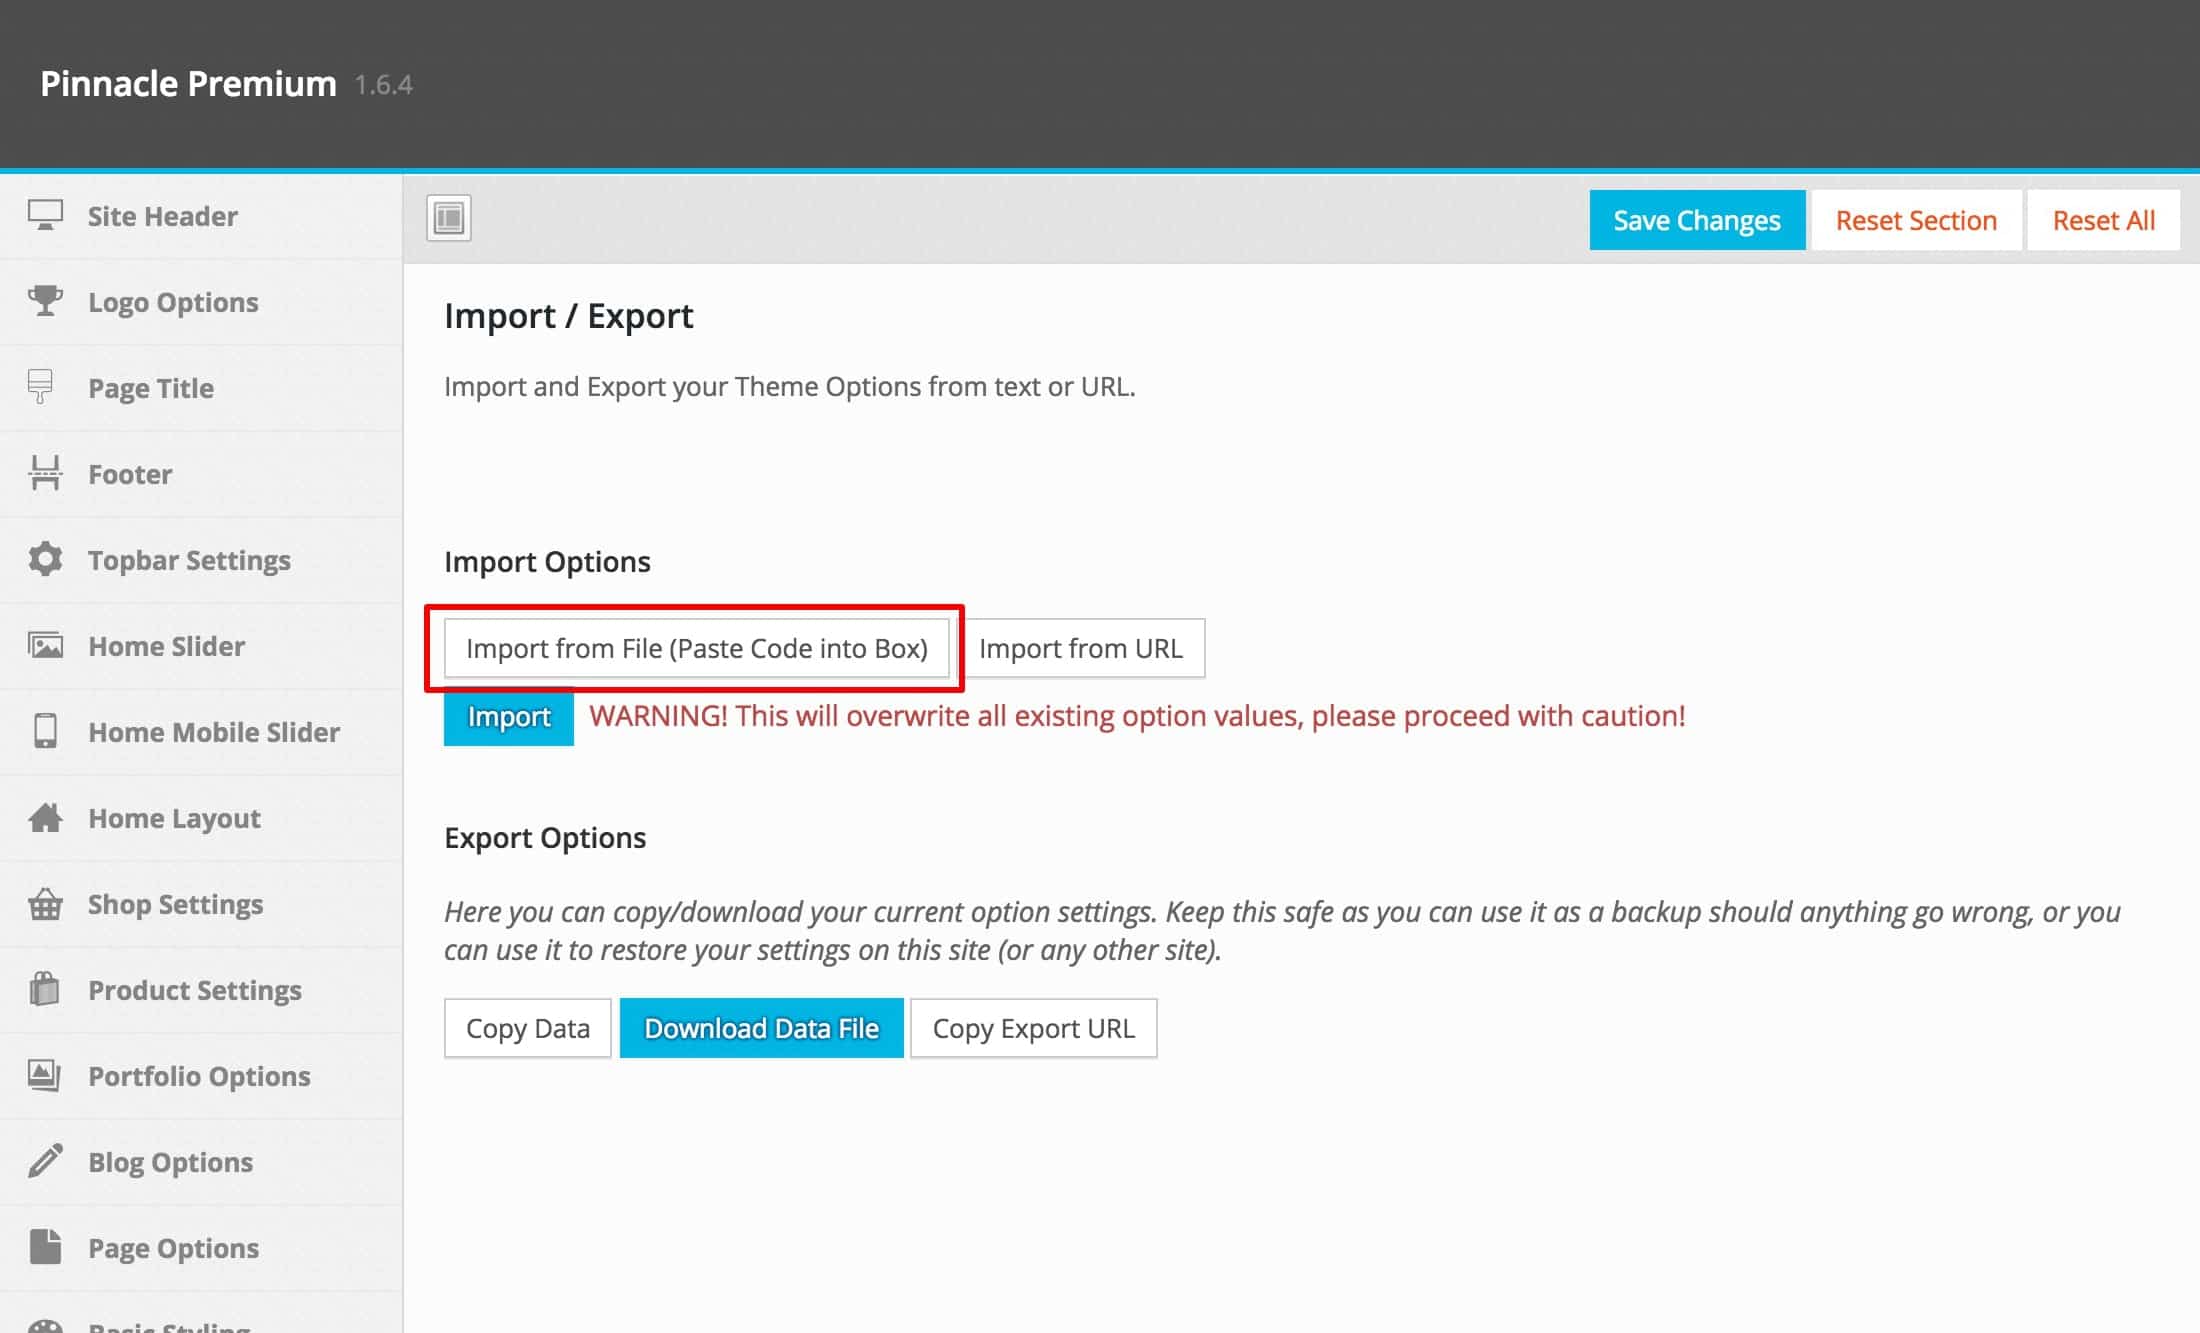
Task: Select the Home Slider image icon
Action: click(x=47, y=645)
